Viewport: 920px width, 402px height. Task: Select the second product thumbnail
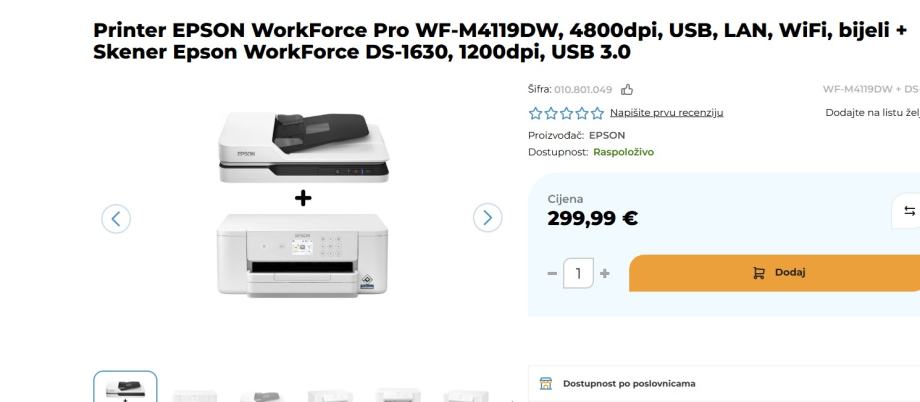click(x=195, y=395)
